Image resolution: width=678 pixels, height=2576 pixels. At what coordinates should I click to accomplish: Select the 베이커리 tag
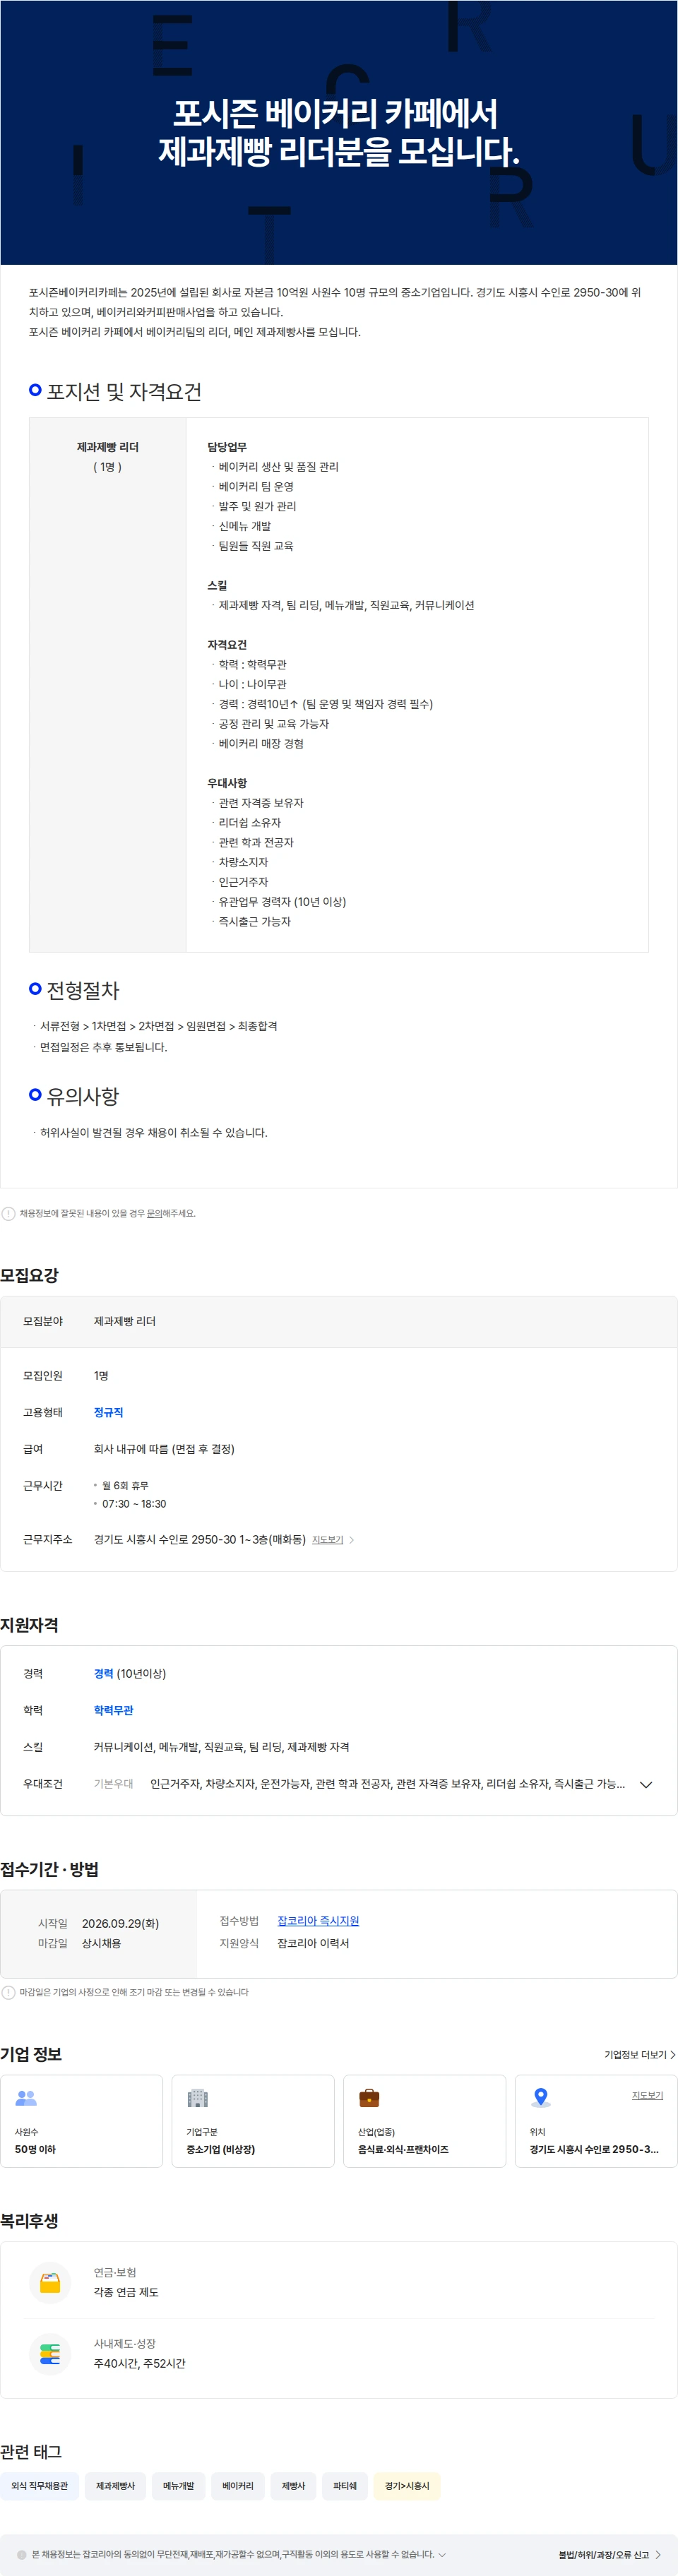(238, 2485)
